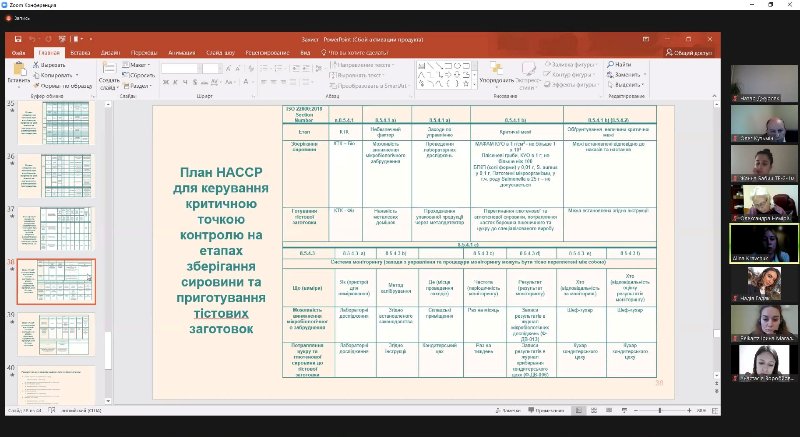Click the font name combo box
Screen dimensions: 800x437
point(180,68)
